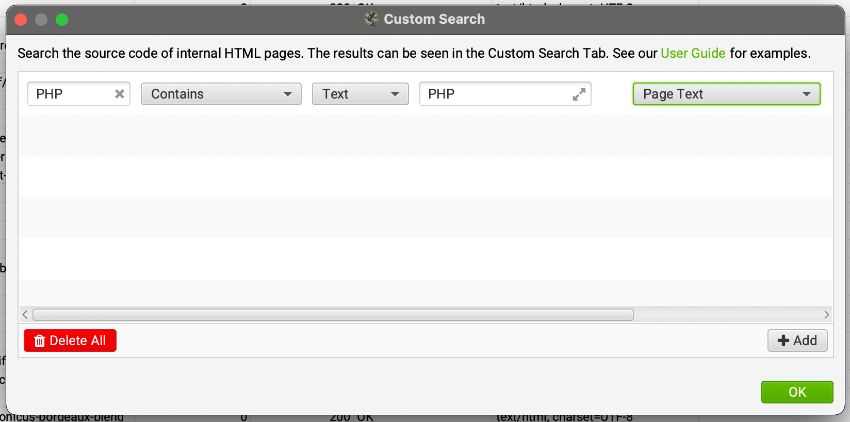
Task: Open the Contains condition dropdown
Action: coord(221,94)
